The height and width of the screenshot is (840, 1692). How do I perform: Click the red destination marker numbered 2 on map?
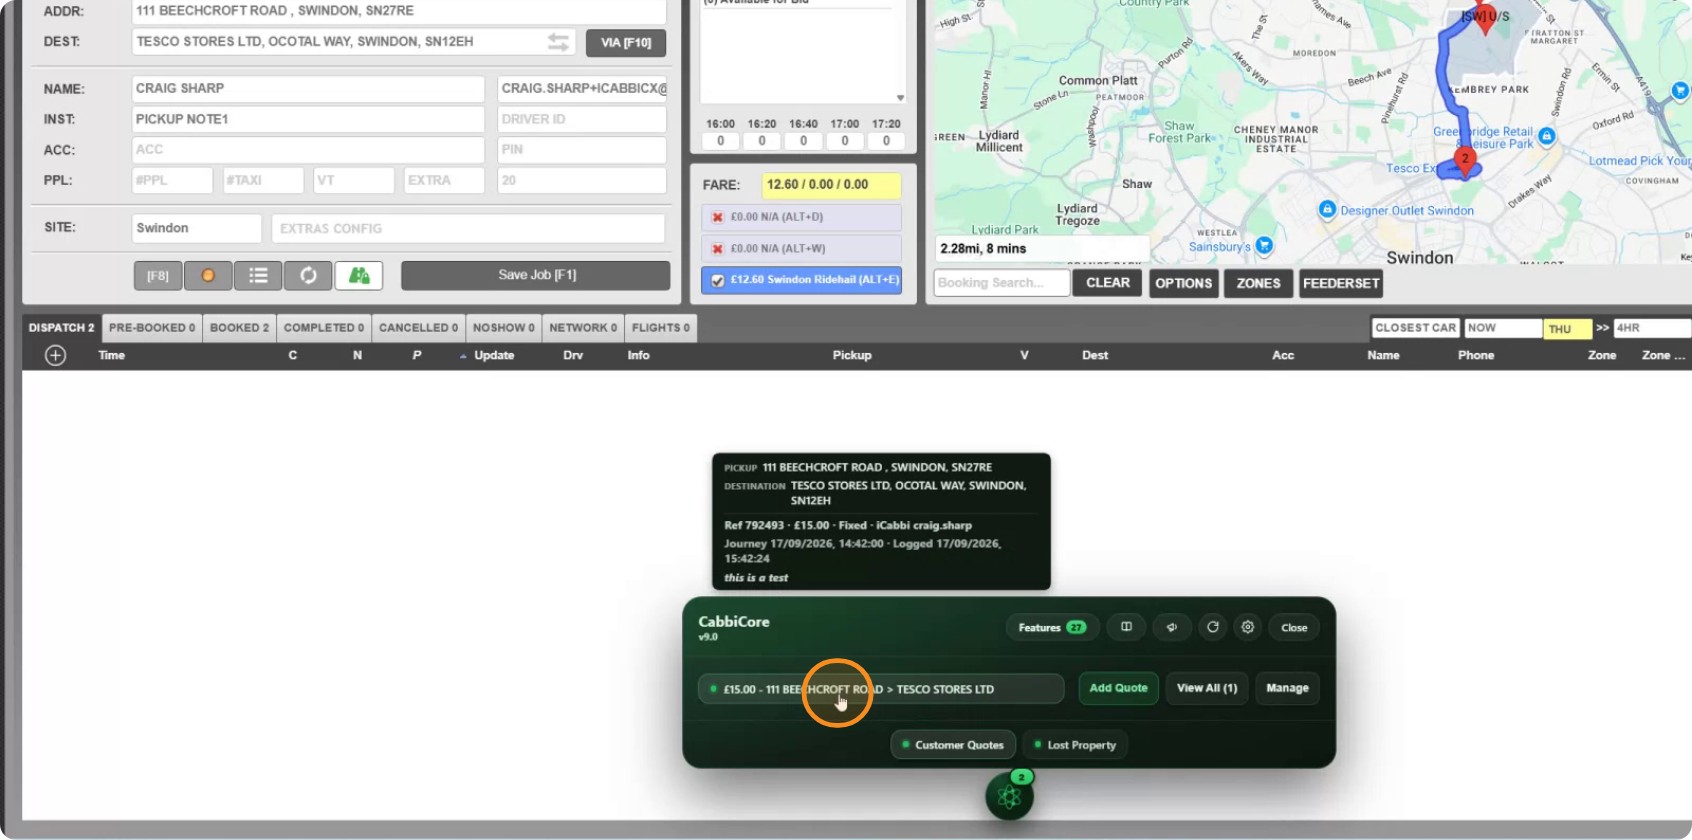[x=1465, y=162]
